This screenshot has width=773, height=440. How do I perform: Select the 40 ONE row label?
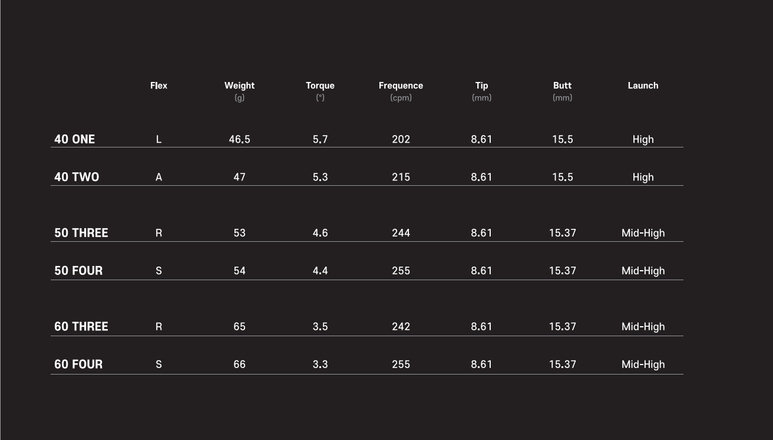coord(74,139)
